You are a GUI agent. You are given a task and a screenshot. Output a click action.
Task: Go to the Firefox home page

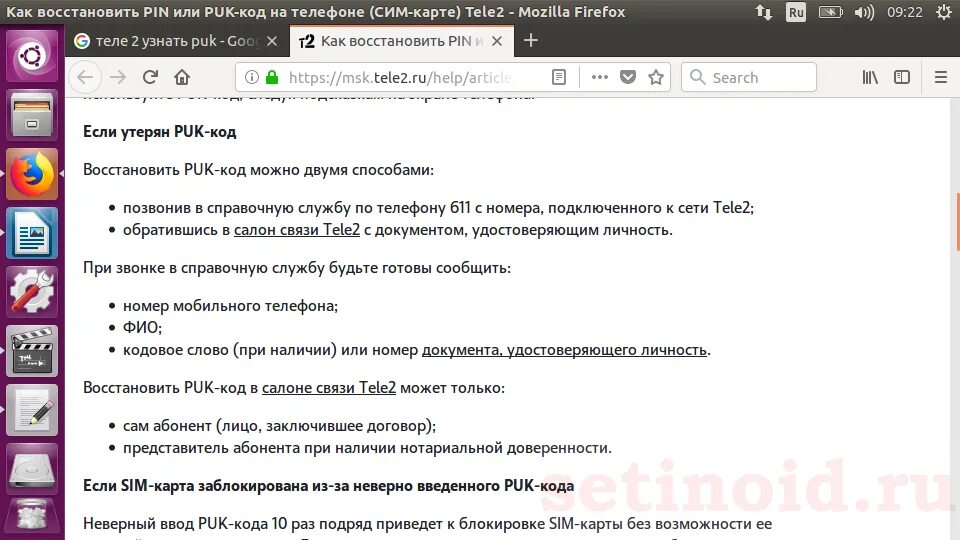pos(182,77)
